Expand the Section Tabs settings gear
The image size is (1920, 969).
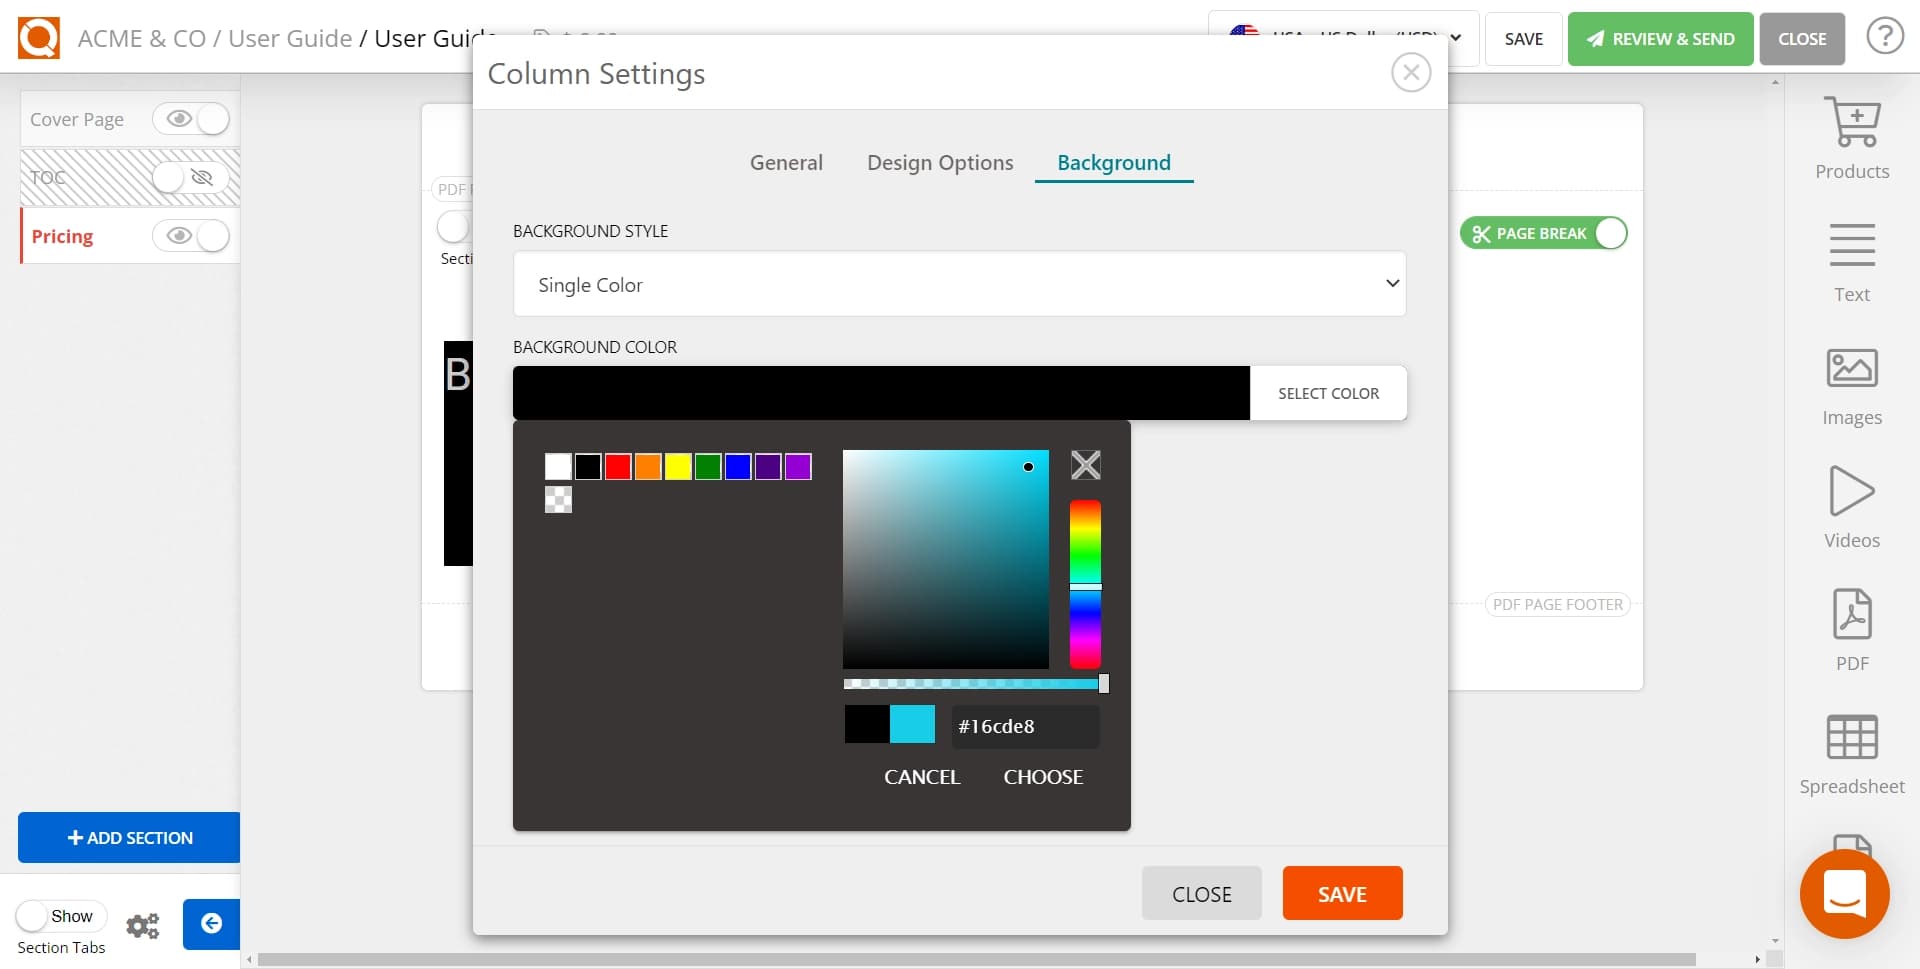pos(143,926)
